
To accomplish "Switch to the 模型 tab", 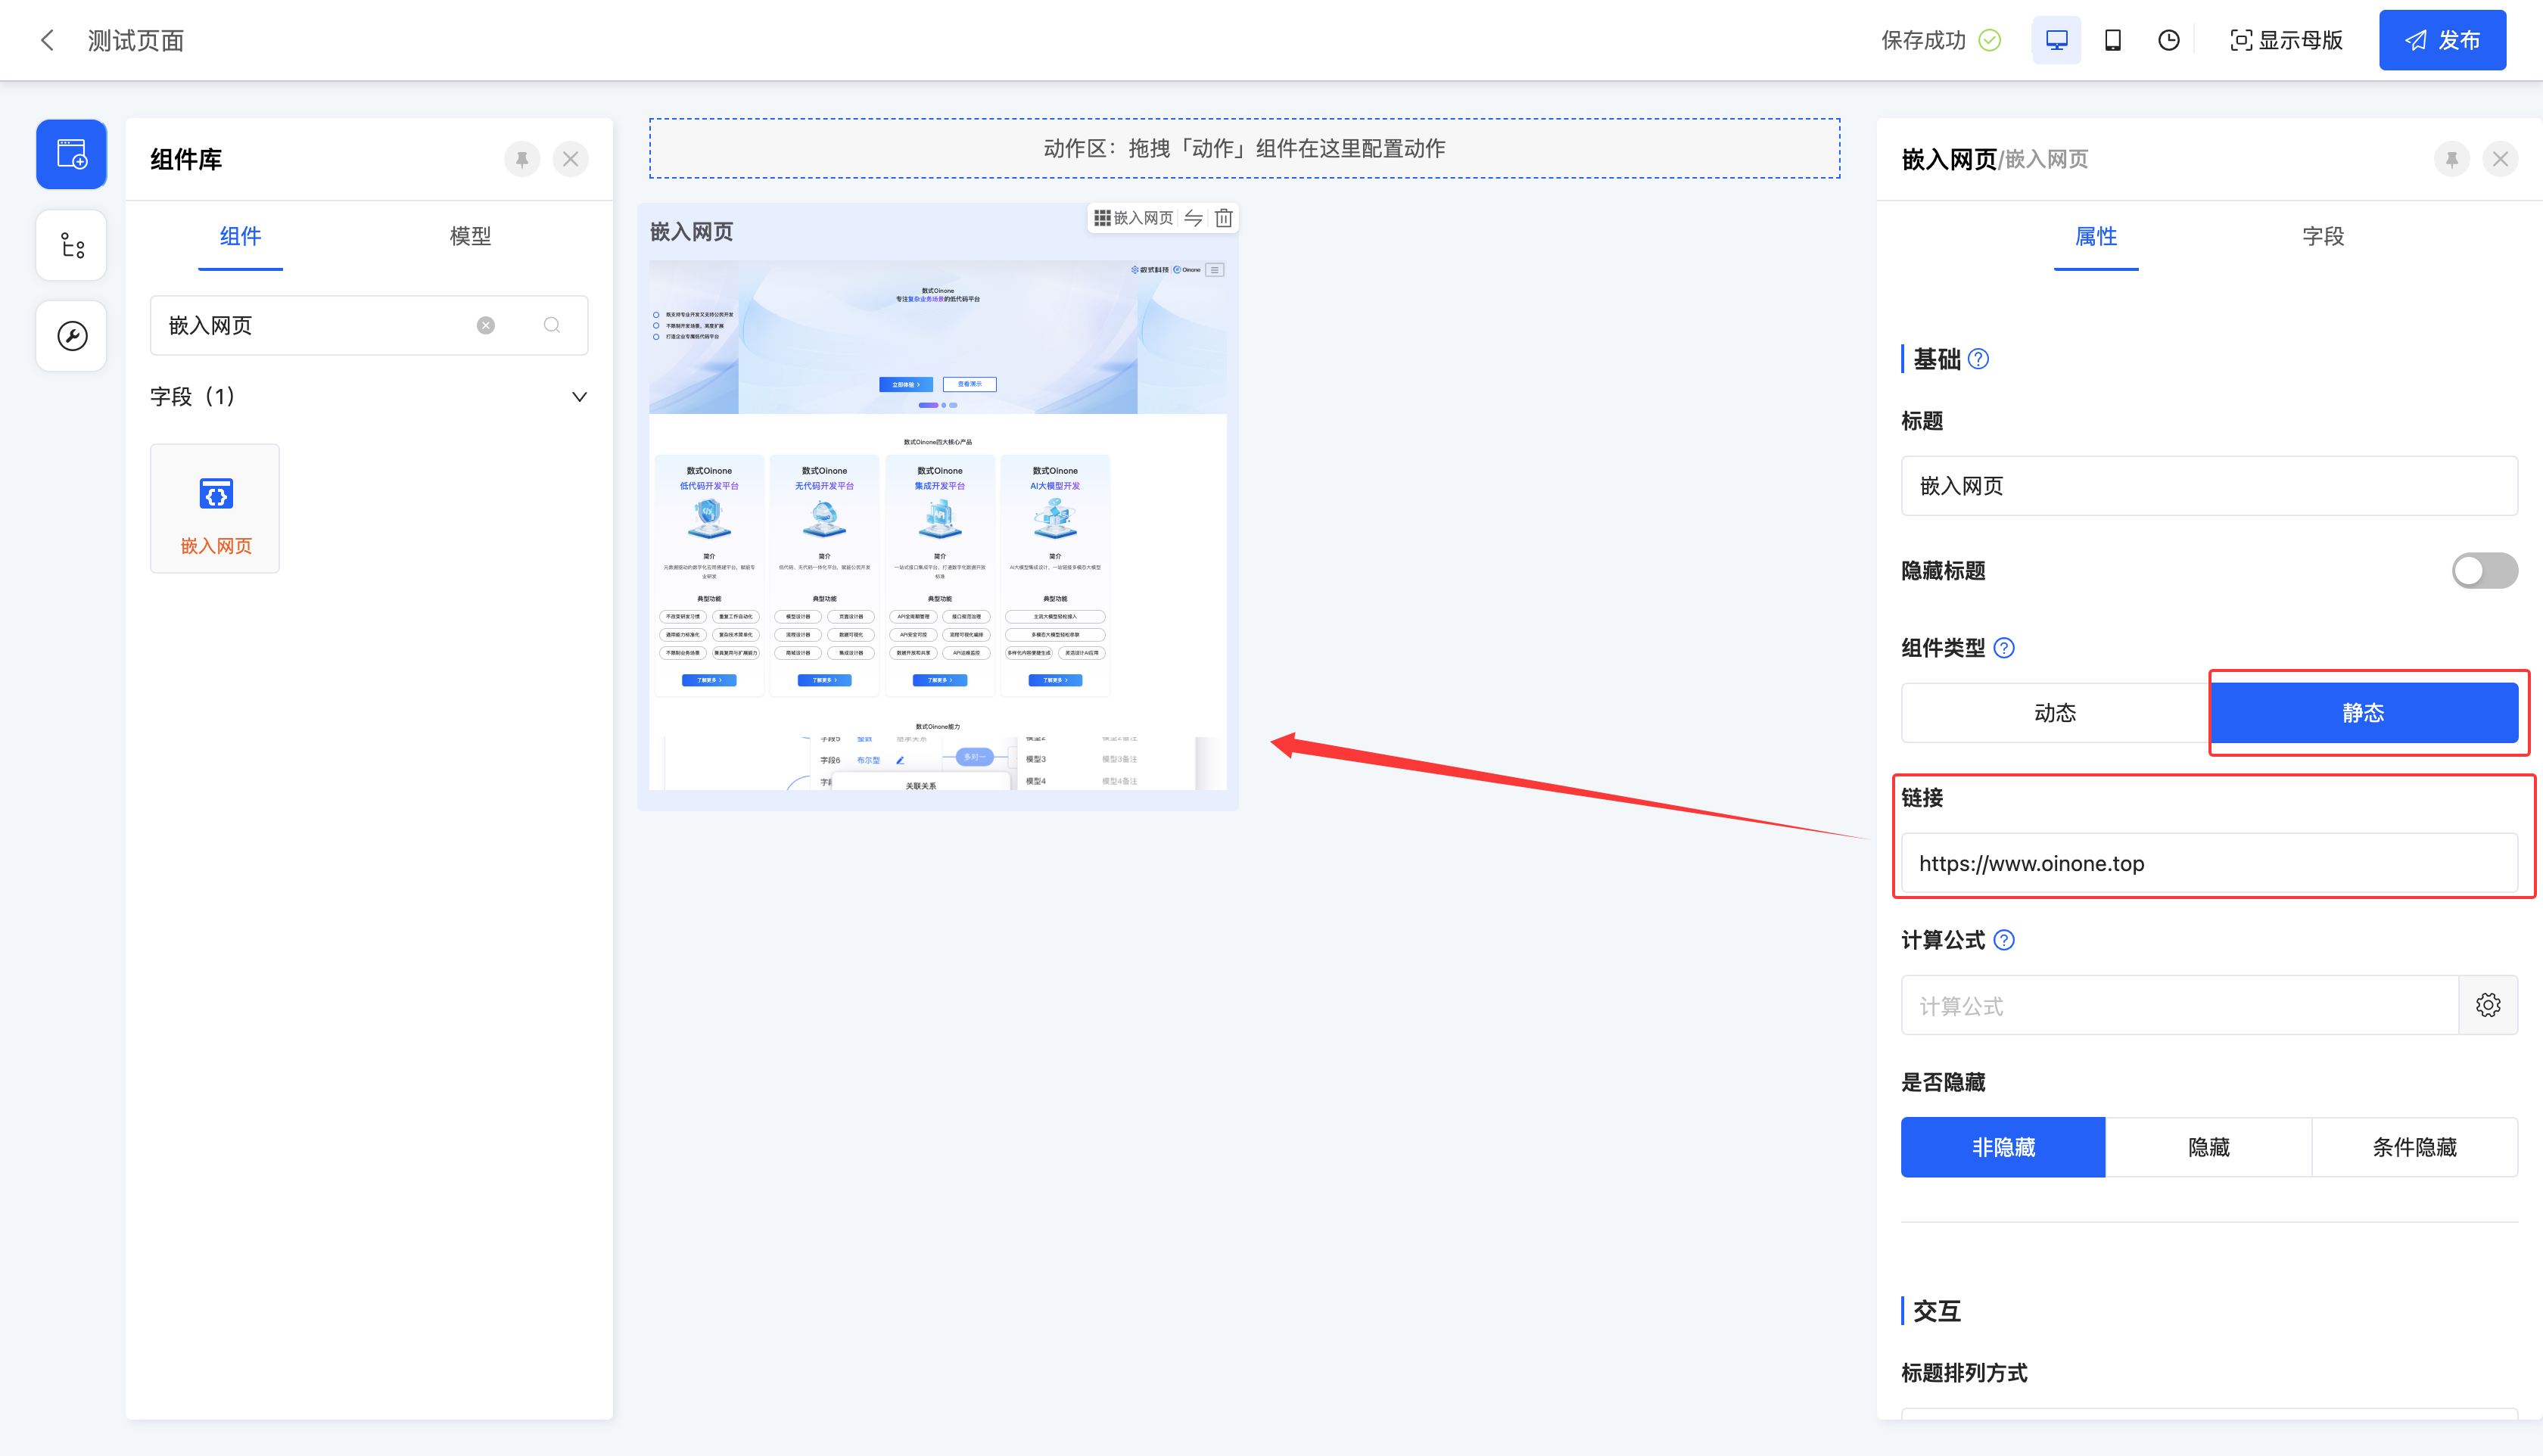I will pyautogui.click(x=470, y=237).
